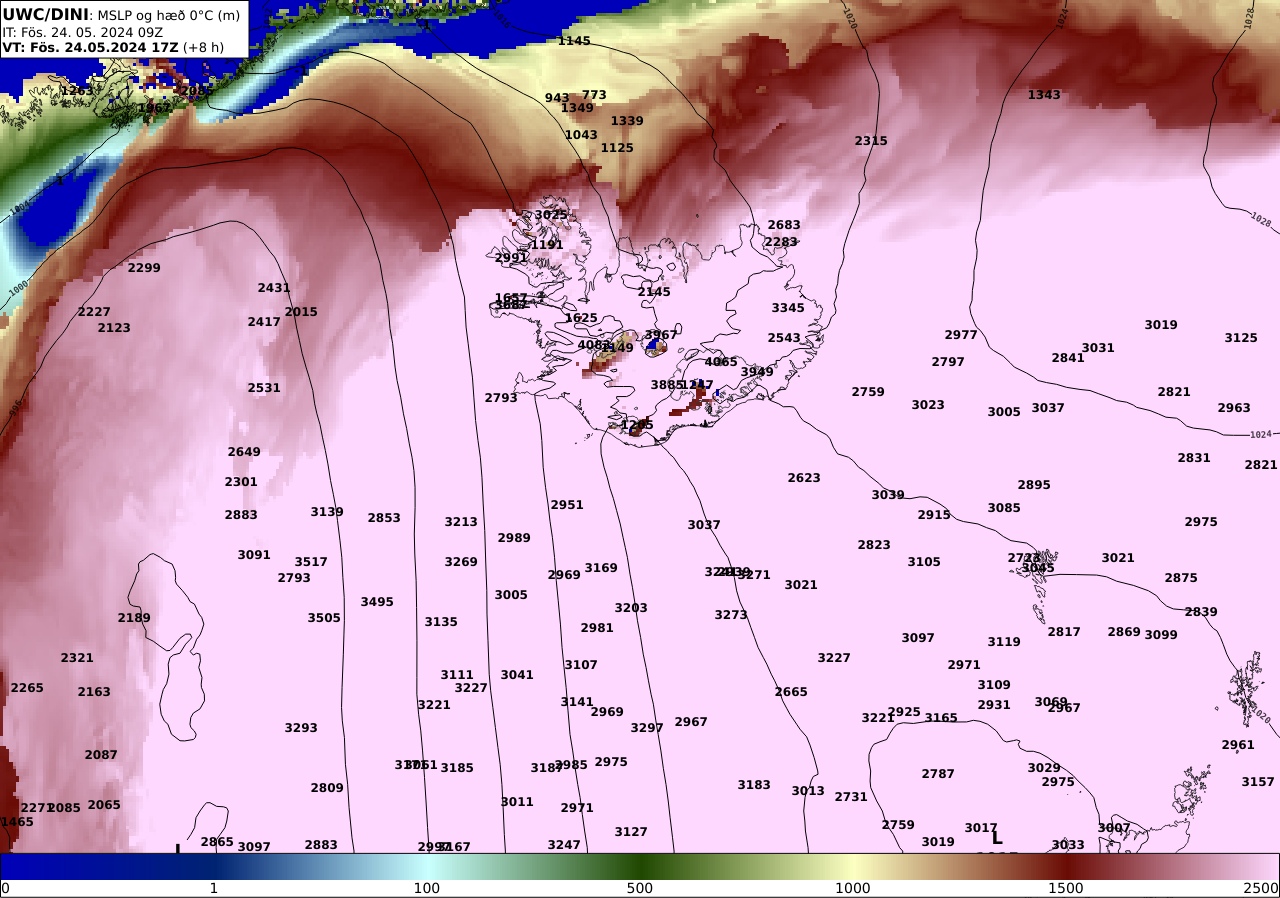Click the 2787 label
This screenshot has height=898, width=1280.
coord(938,774)
